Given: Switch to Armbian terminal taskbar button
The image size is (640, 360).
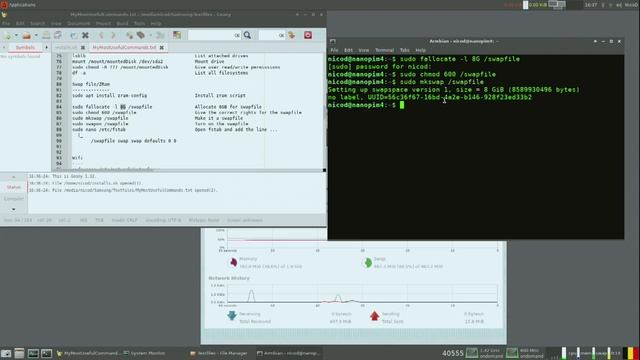Looking at the screenshot, I should pyautogui.click(x=289, y=353).
